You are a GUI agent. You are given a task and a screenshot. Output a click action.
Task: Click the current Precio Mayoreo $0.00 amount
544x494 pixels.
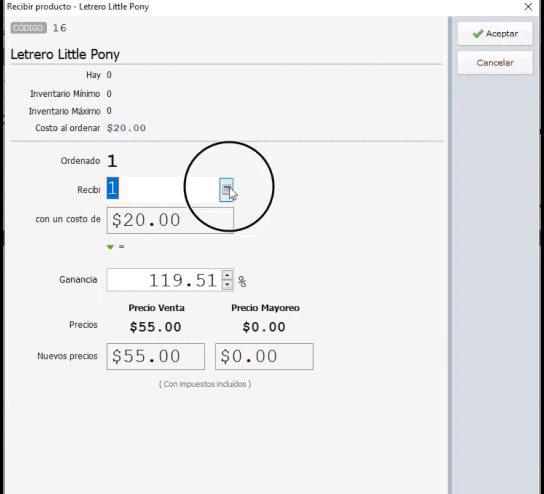pos(264,327)
